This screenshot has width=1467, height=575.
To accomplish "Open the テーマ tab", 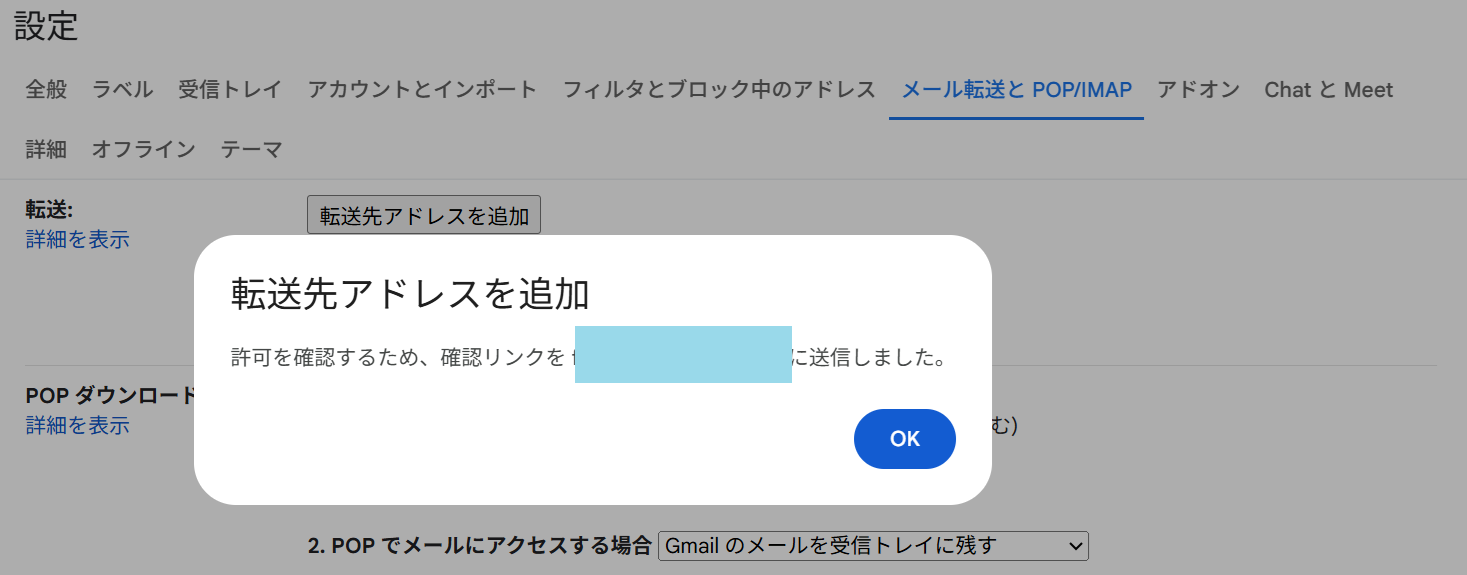I will coord(251,150).
